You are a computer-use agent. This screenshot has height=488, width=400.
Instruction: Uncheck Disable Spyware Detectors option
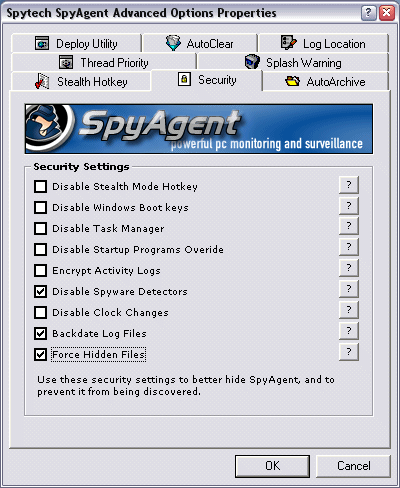(40, 291)
